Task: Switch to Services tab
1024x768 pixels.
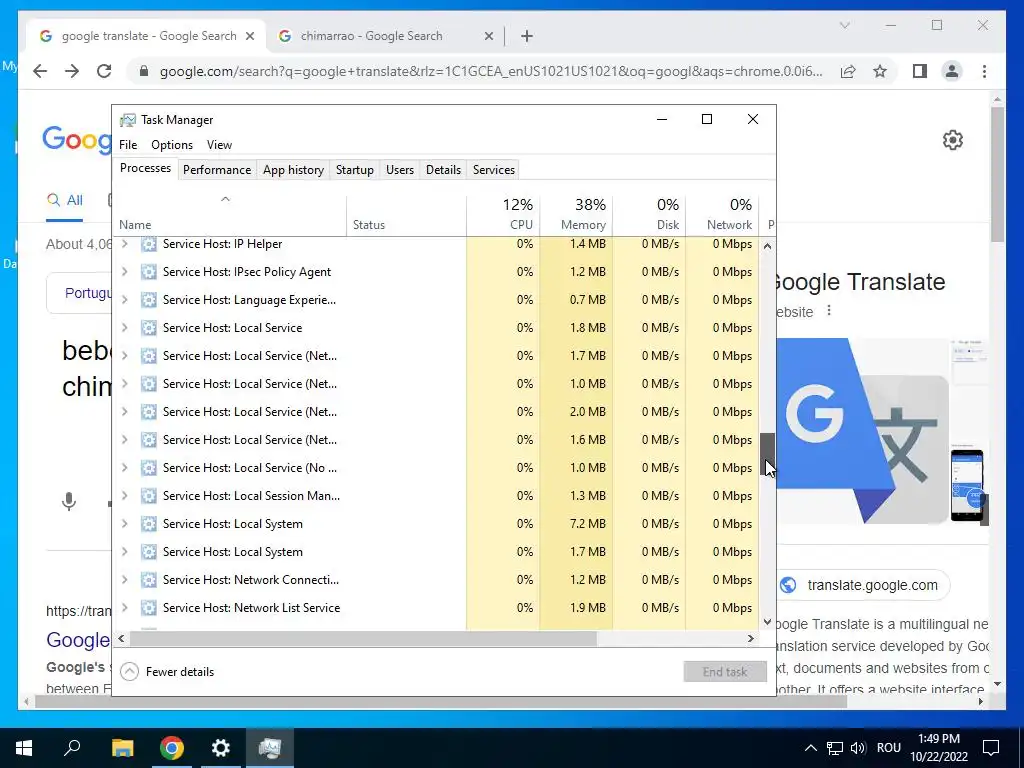Action: [494, 170]
